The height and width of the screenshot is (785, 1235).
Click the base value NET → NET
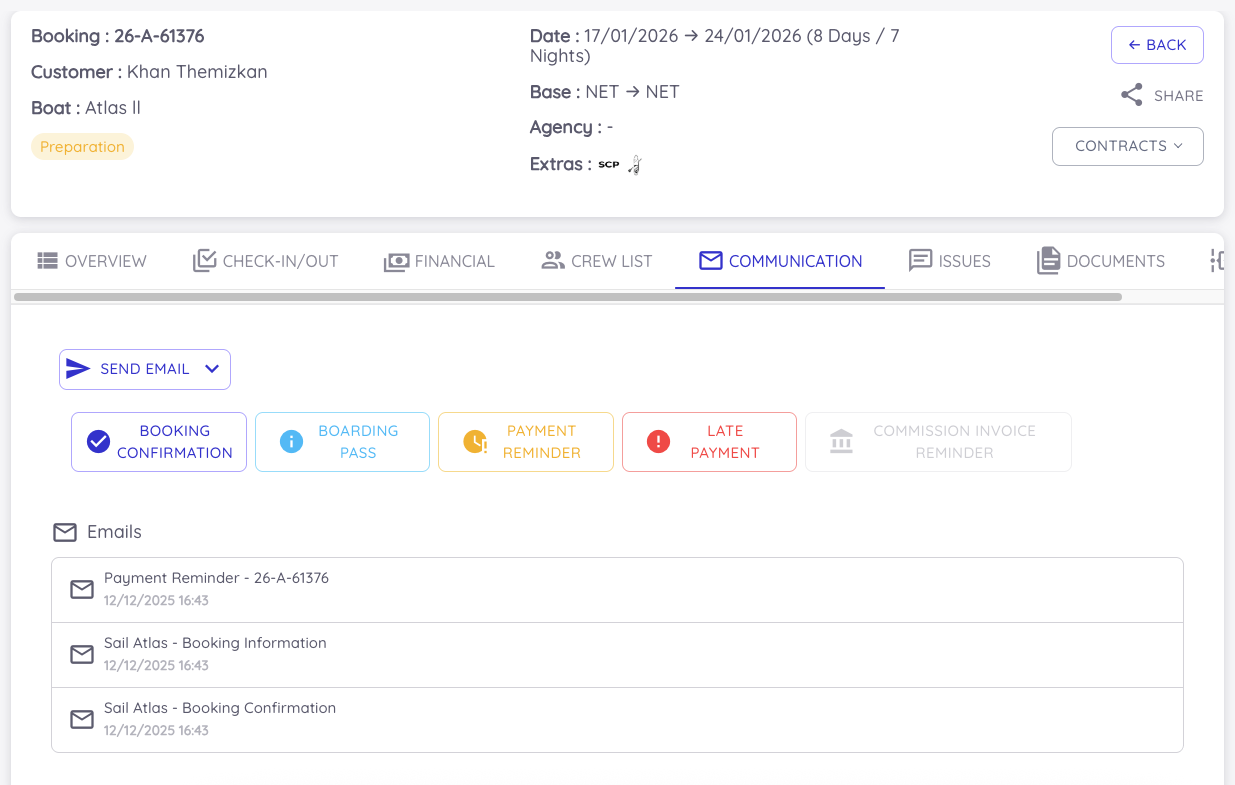point(633,92)
